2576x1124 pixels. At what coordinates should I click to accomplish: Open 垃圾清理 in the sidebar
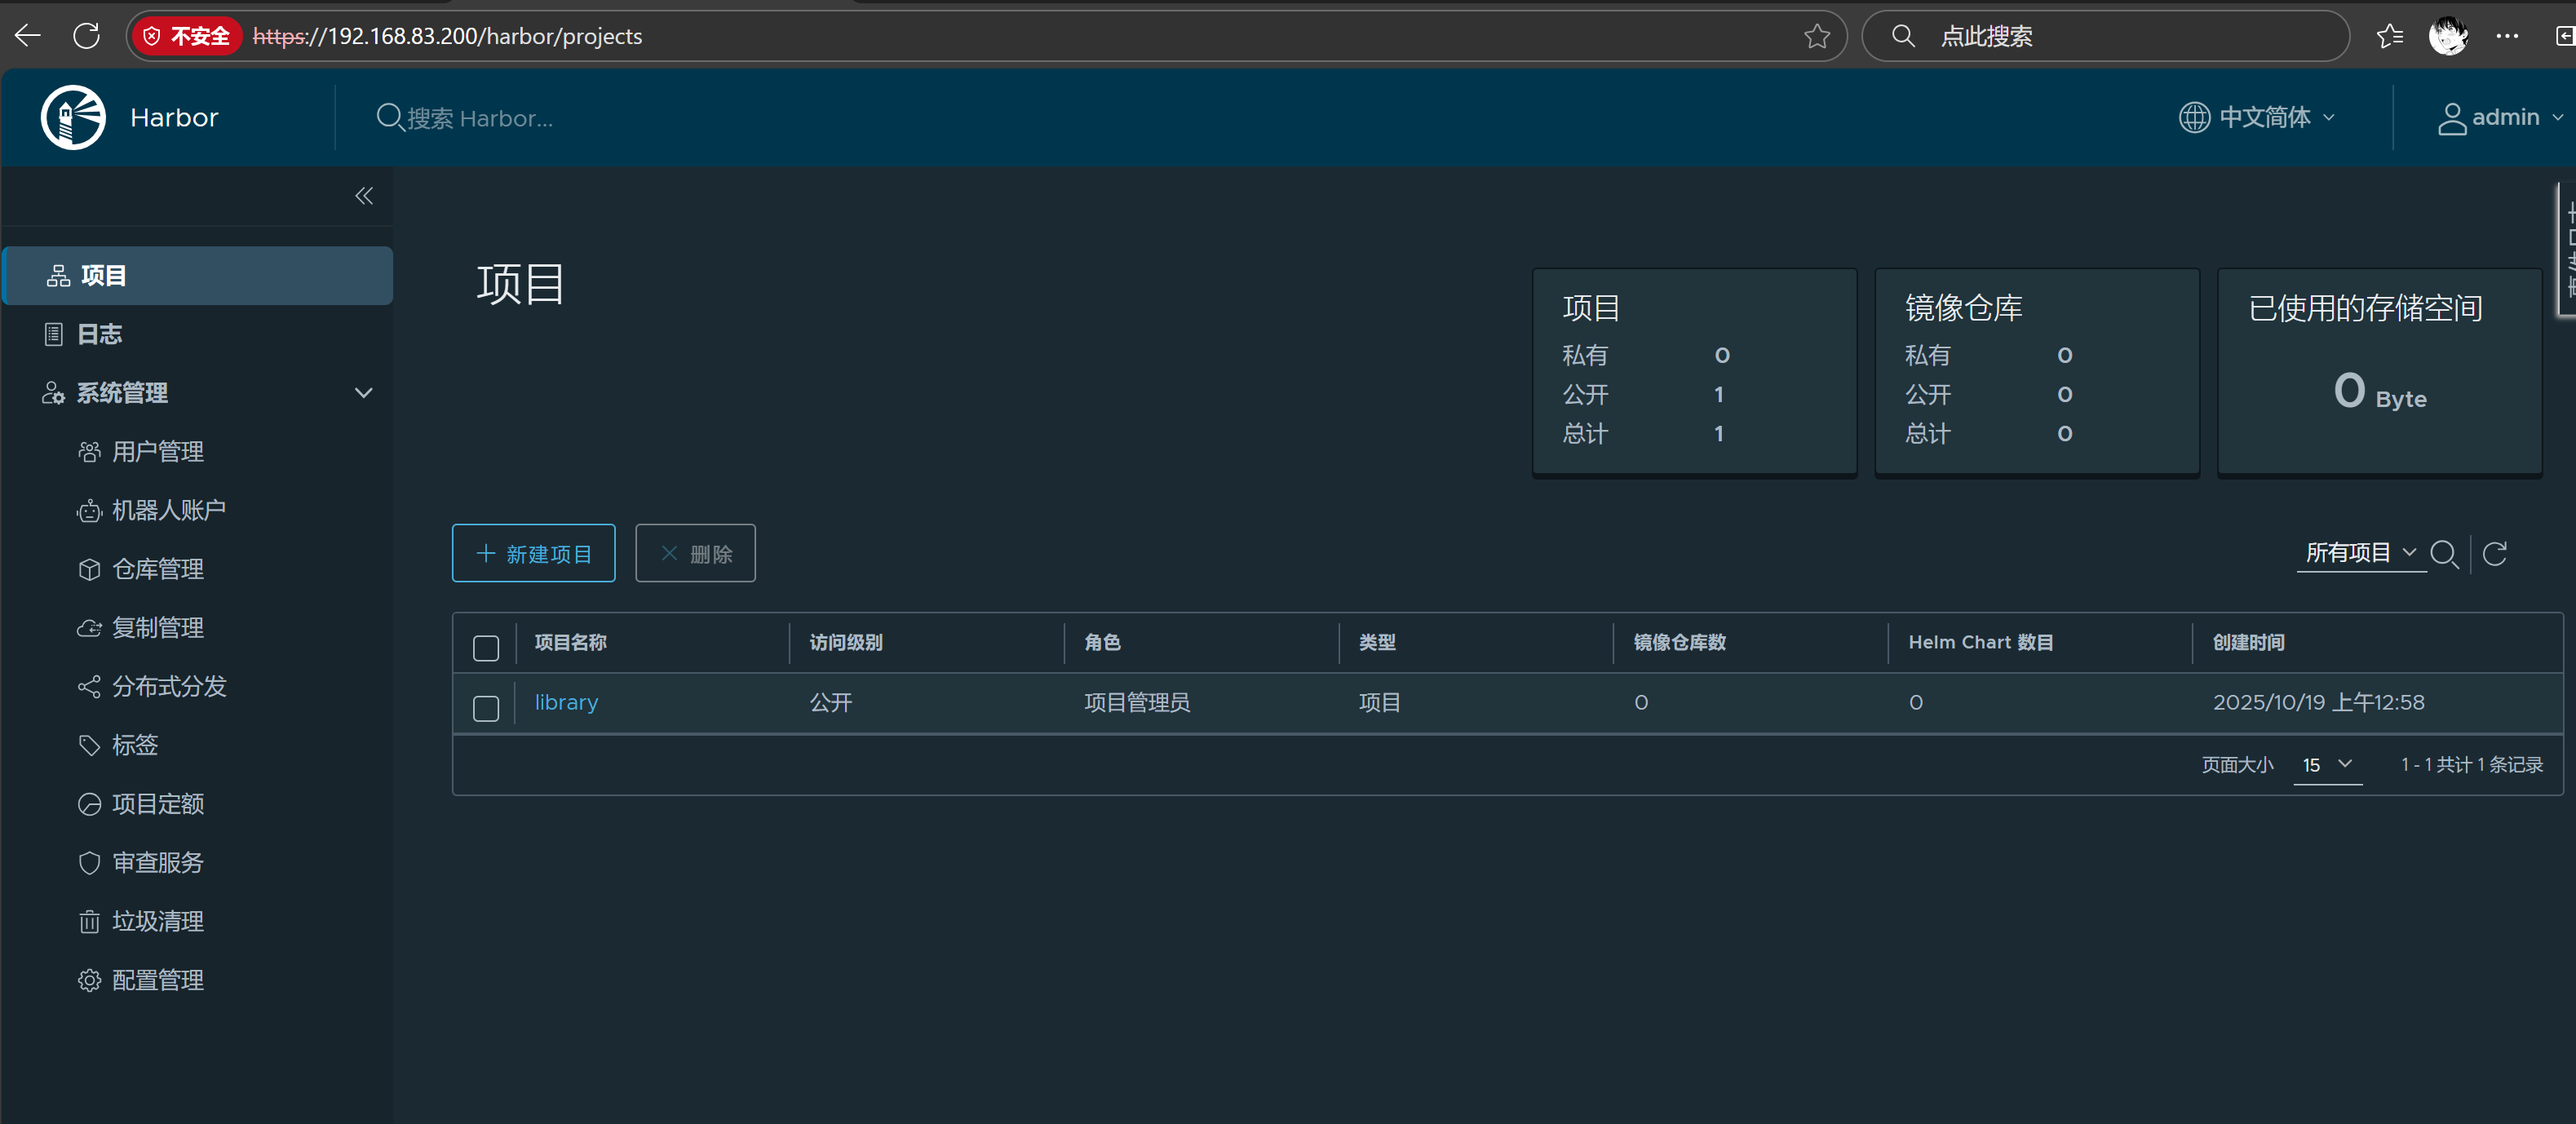pos(157,921)
